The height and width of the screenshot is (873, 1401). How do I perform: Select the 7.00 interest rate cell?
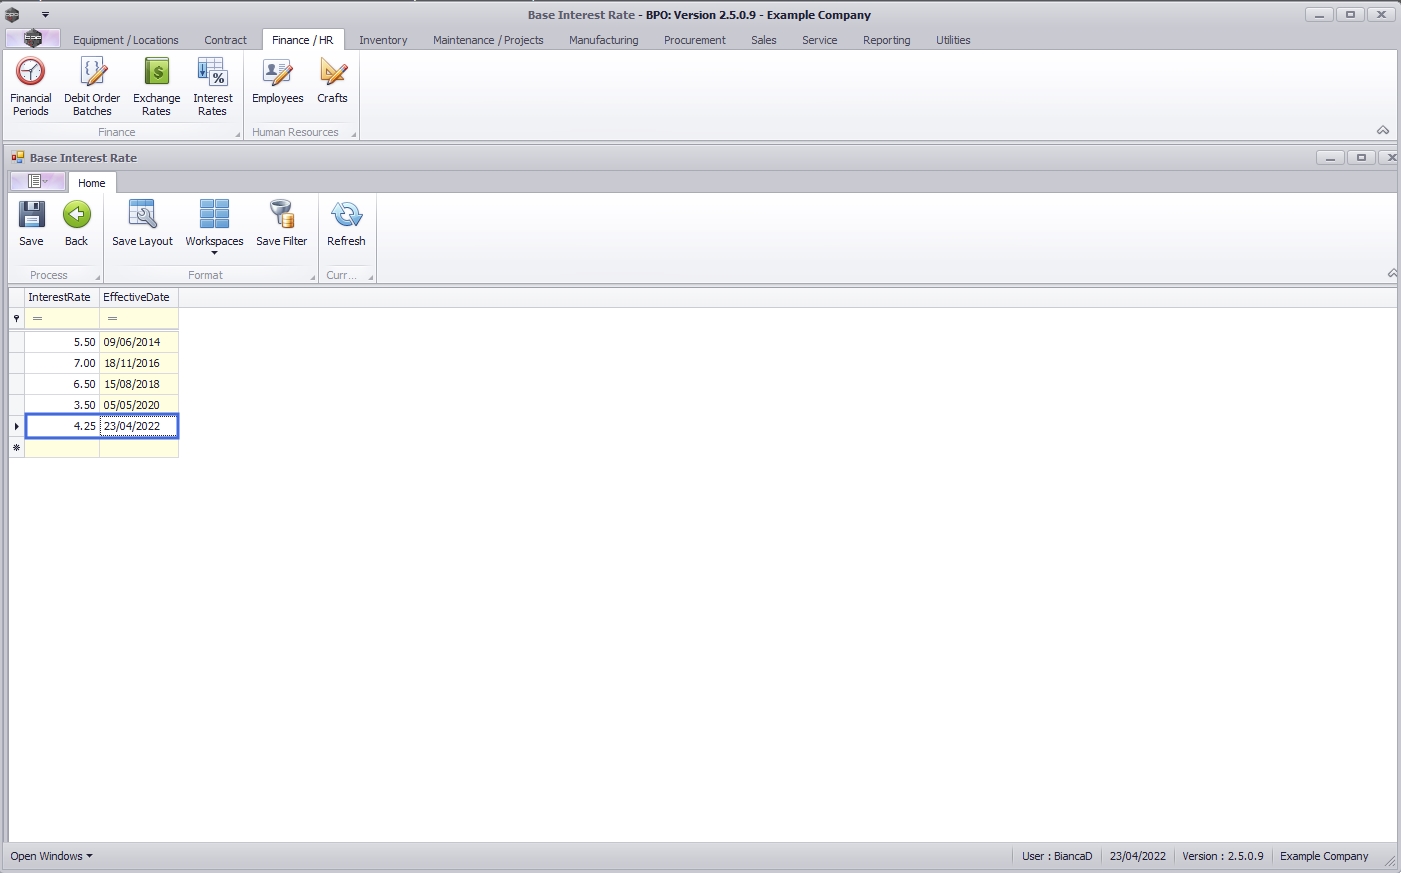(x=62, y=363)
